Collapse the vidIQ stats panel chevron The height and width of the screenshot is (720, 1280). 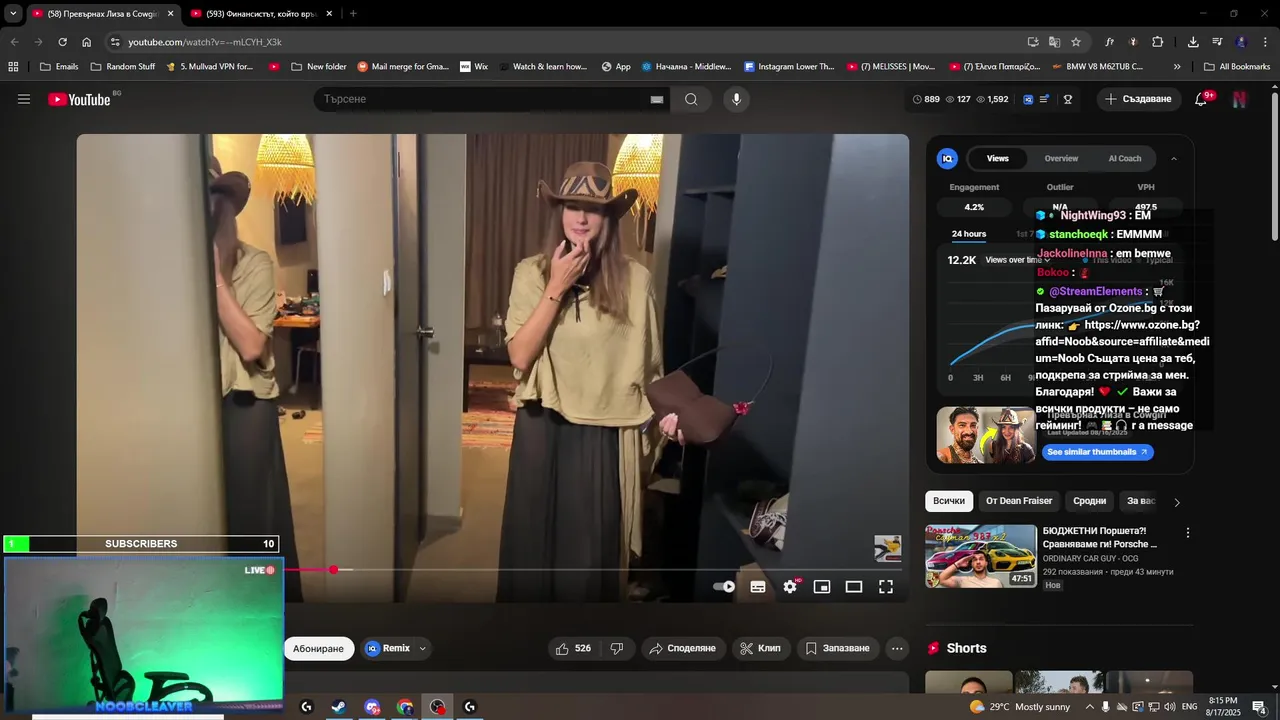[1174, 158]
